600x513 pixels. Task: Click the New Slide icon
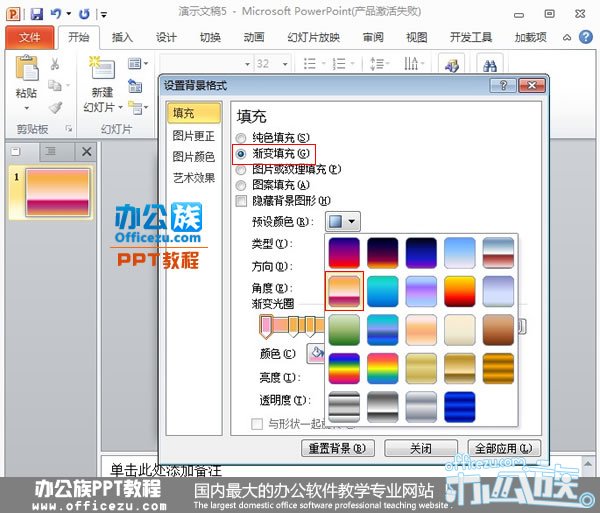point(102,69)
